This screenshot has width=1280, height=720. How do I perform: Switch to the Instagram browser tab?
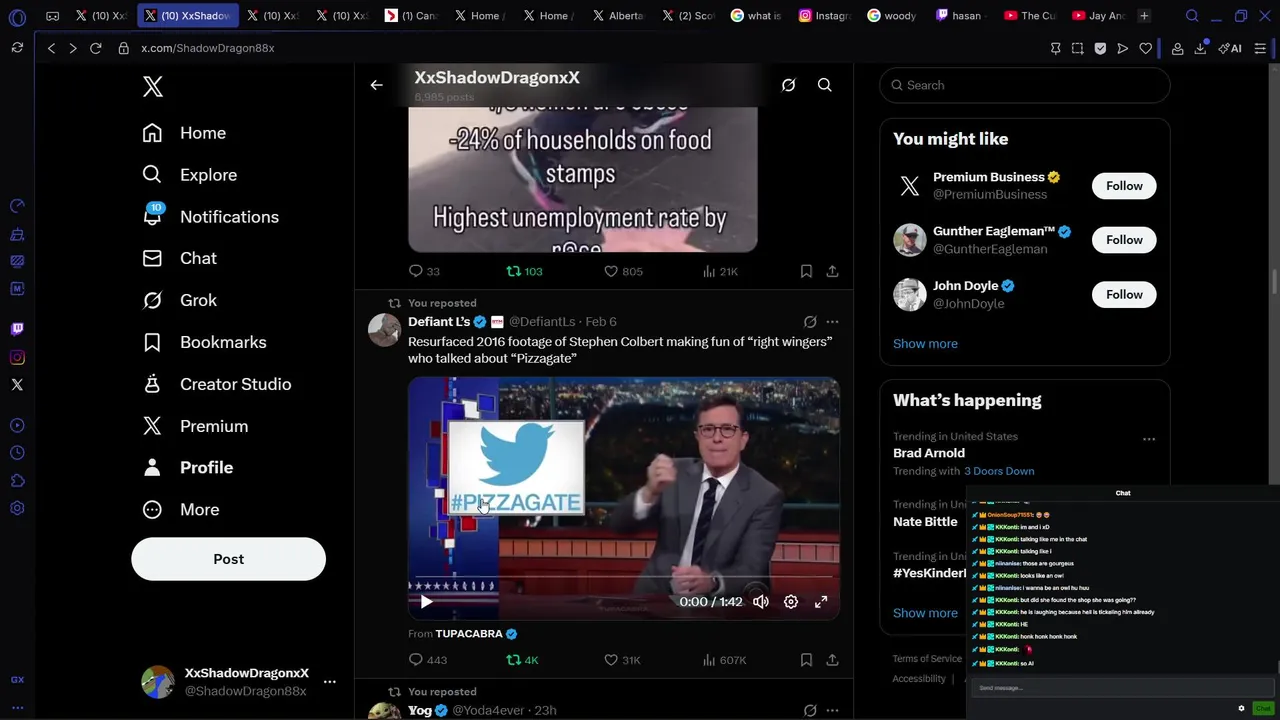[x=824, y=16]
